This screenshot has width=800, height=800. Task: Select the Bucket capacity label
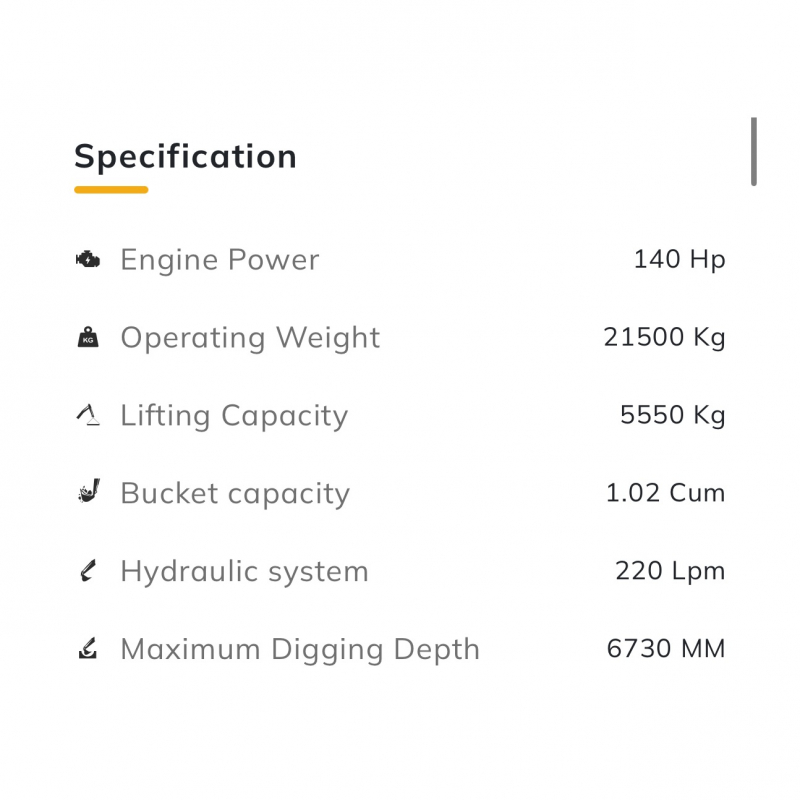point(235,494)
